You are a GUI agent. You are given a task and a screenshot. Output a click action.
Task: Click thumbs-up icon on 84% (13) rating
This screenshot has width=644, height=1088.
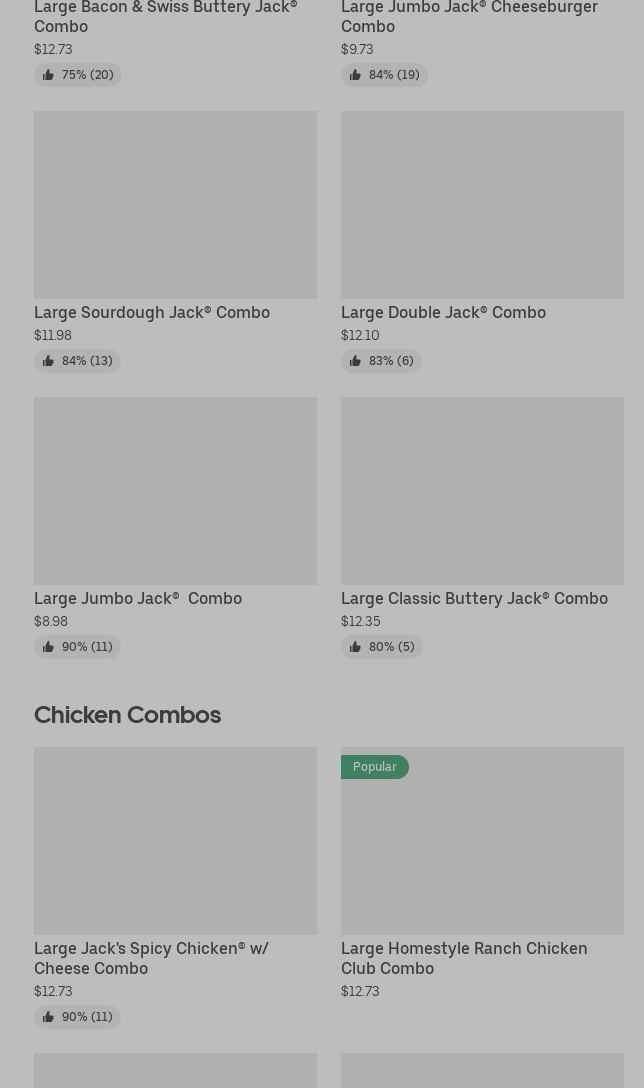[x=48, y=361]
